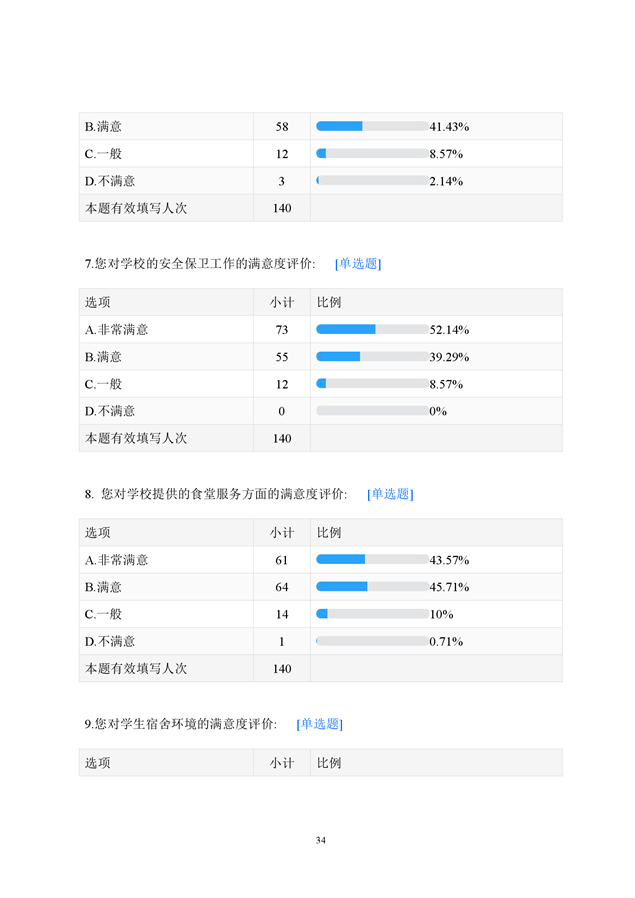
Task: Select the question 8 title about 食堂服务
Action: [218, 494]
